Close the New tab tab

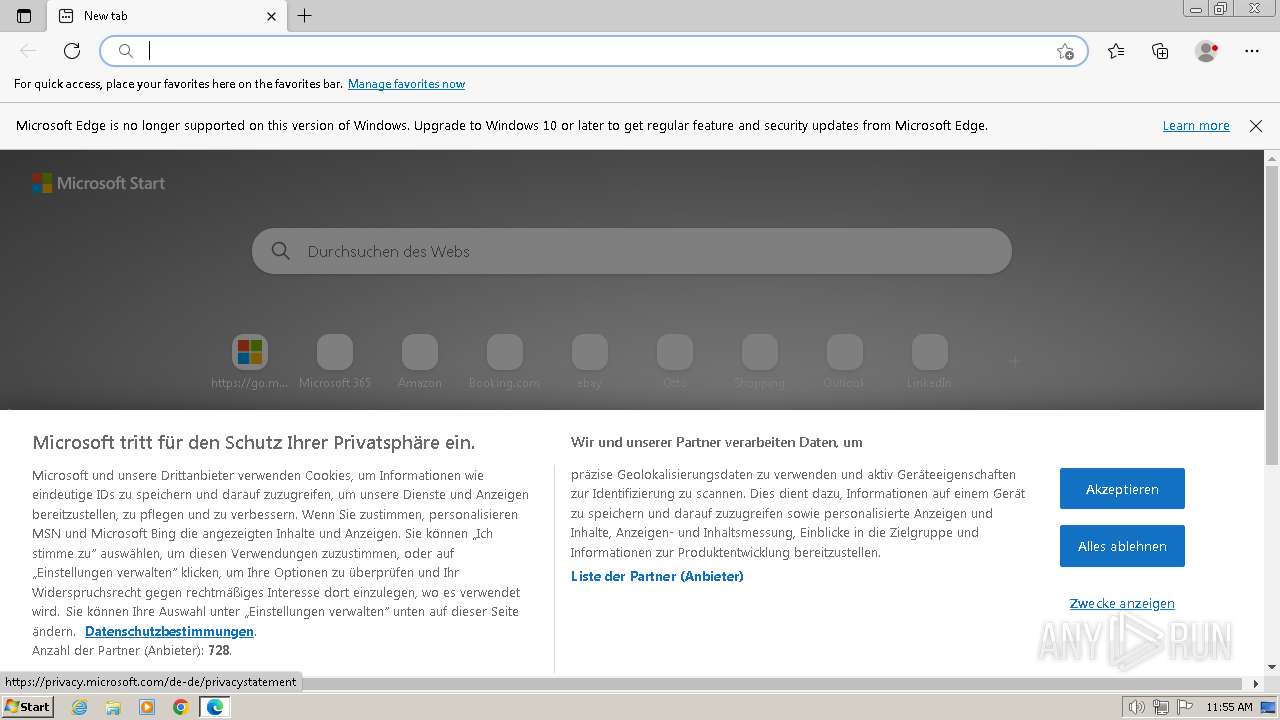click(271, 16)
